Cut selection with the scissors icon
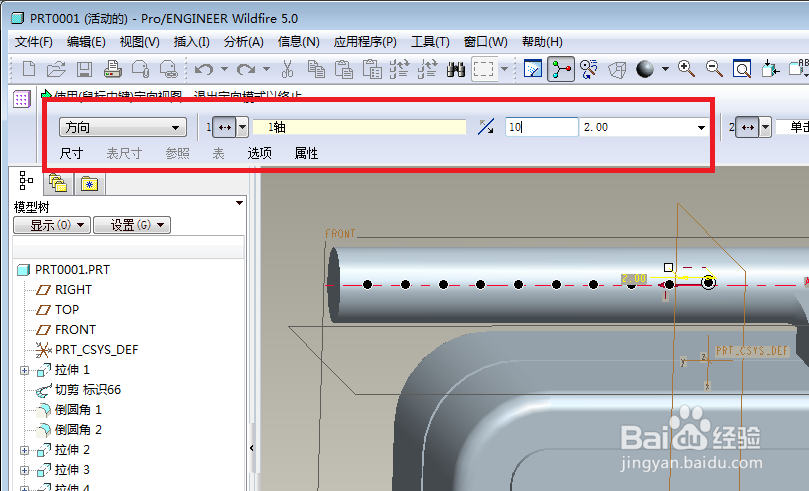This screenshot has width=809, height=491. [288, 69]
